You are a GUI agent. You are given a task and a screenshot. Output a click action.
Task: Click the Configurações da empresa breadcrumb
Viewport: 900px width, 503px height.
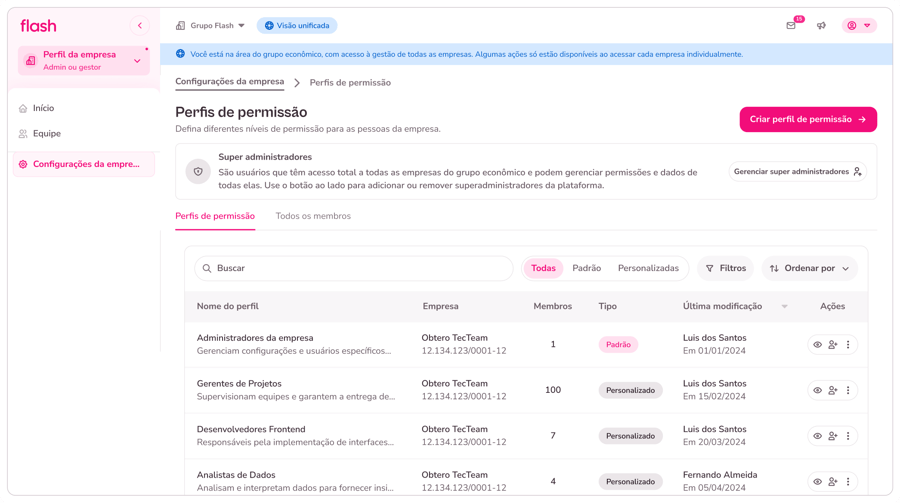(230, 82)
